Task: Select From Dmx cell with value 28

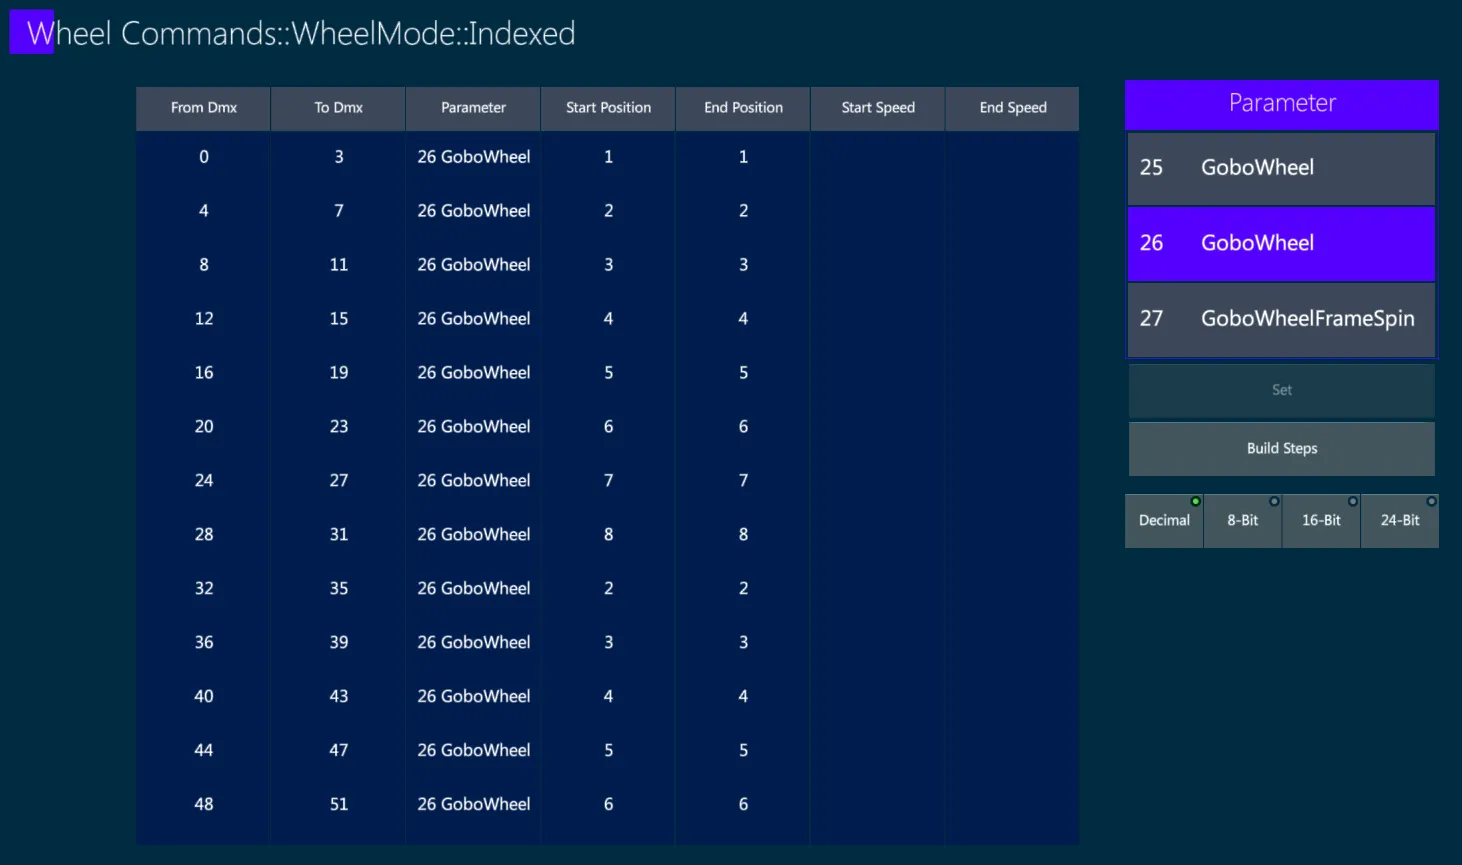Action: pyautogui.click(x=204, y=535)
